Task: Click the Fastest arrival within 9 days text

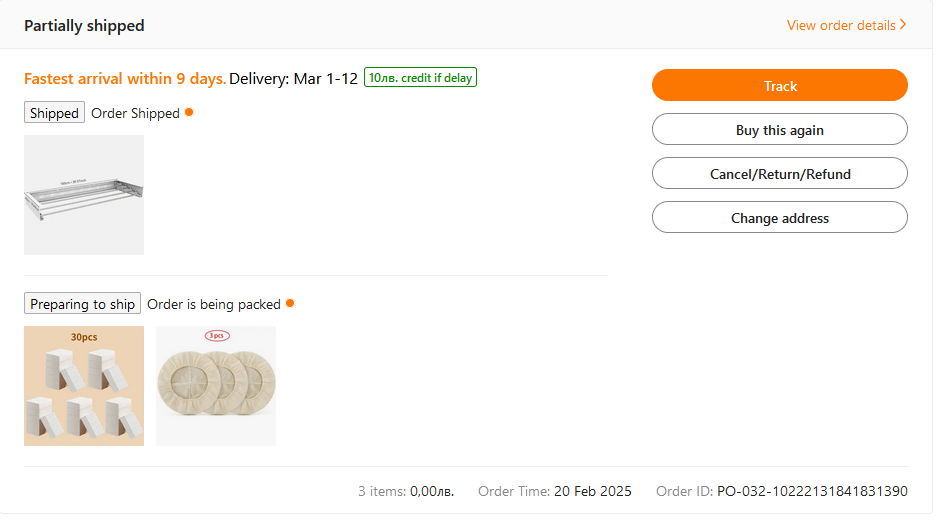Action: point(125,79)
